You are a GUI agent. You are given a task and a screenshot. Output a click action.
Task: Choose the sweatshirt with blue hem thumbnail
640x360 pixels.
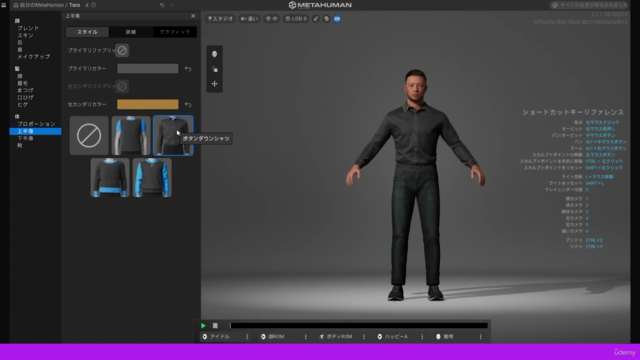click(110, 178)
